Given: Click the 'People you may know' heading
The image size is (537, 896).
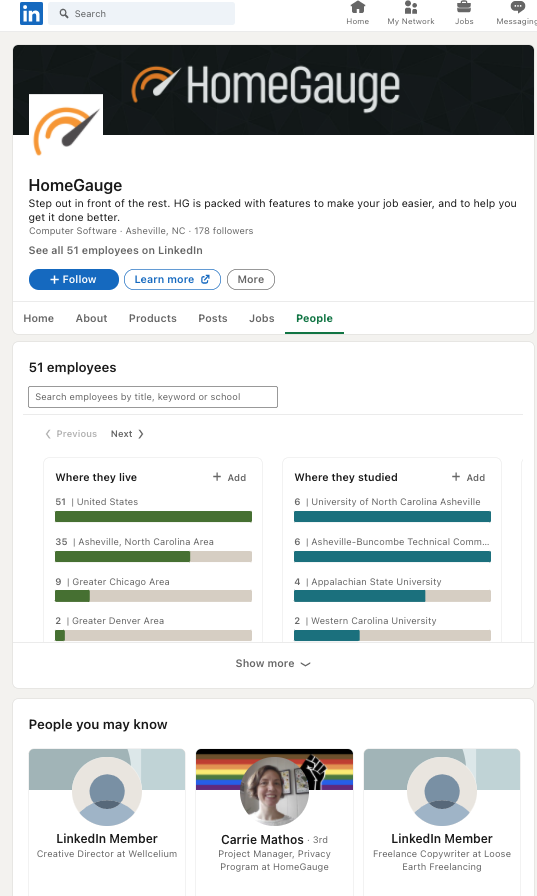Looking at the screenshot, I should pos(98,725).
